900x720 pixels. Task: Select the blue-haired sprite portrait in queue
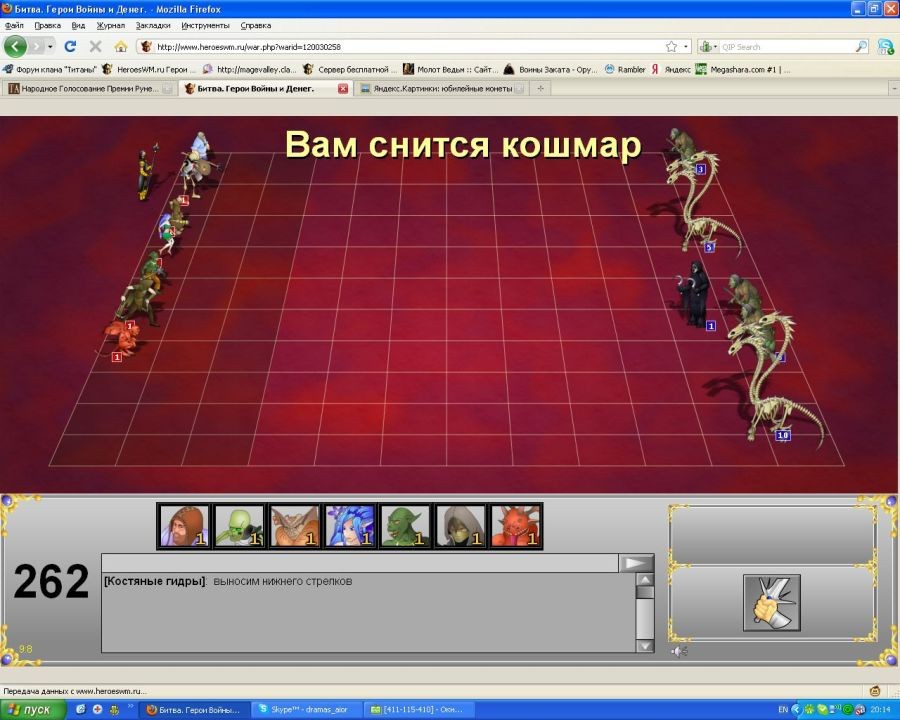point(351,526)
